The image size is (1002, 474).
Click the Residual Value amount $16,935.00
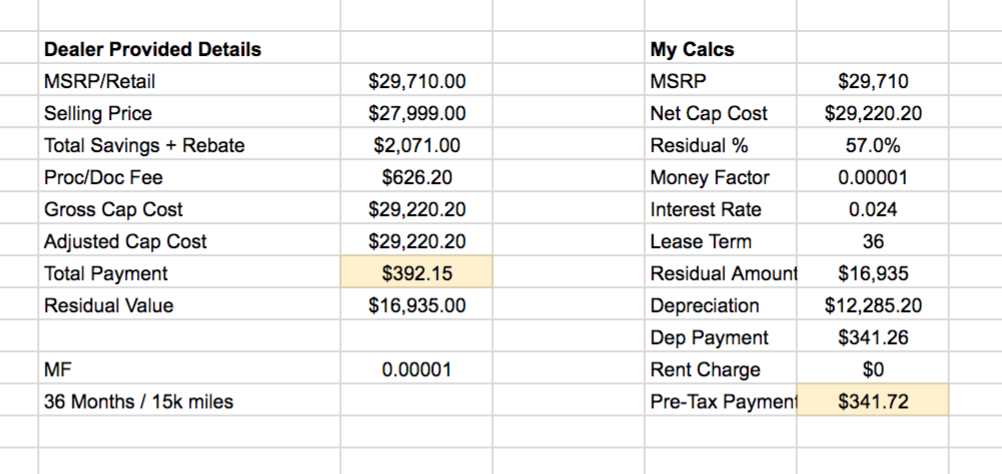pyautogui.click(x=417, y=305)
